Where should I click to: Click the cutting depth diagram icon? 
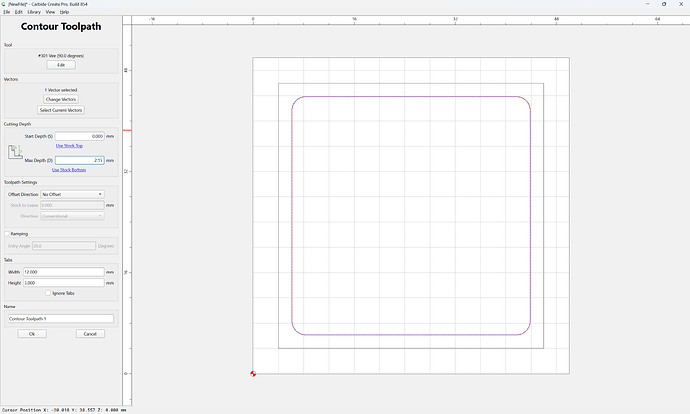tap(15, 152)
